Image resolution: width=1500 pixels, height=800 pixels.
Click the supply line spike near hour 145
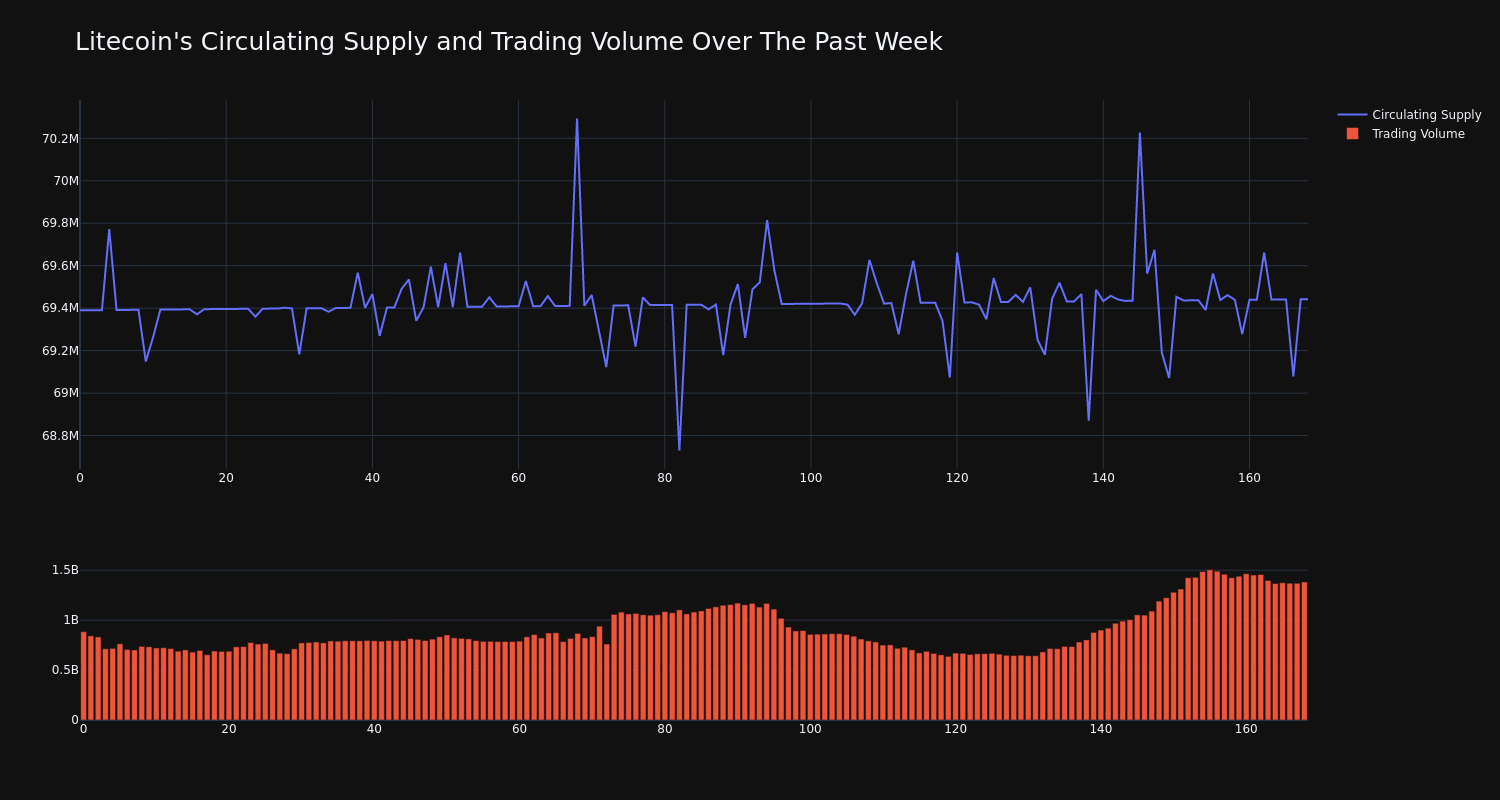pos(1139,133)
